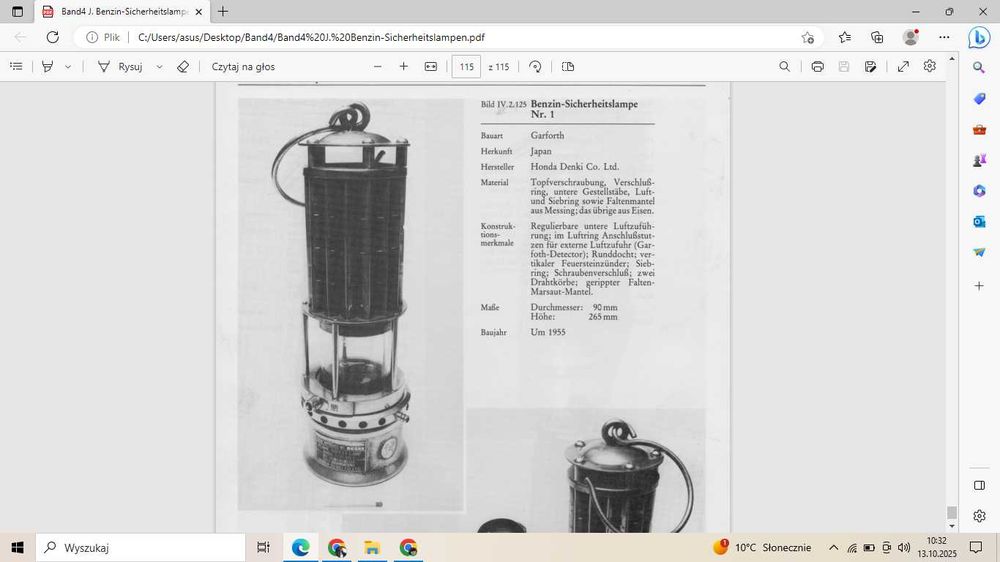Screen dimensions: 1000x562
Task: Select the eraser tool
Action: (183, 66)
